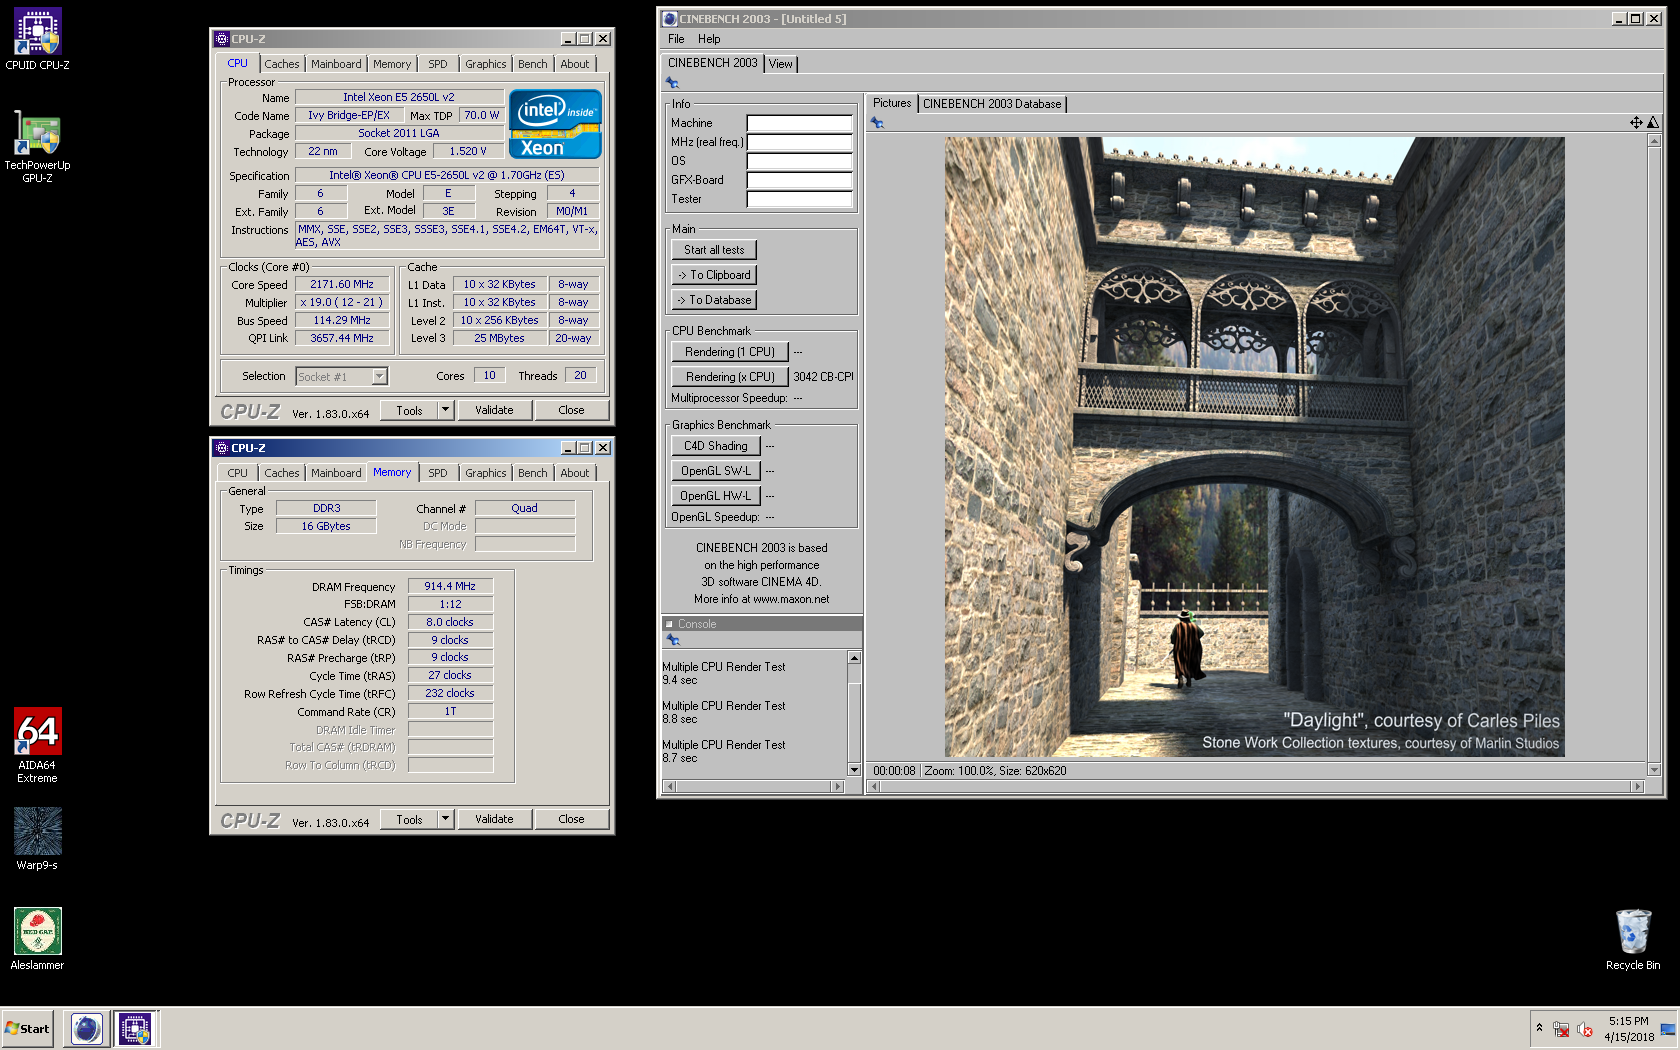The image size is (1680, 1050).
Task: Click the move arrows icon above the picture
Action: point(1636,123)
